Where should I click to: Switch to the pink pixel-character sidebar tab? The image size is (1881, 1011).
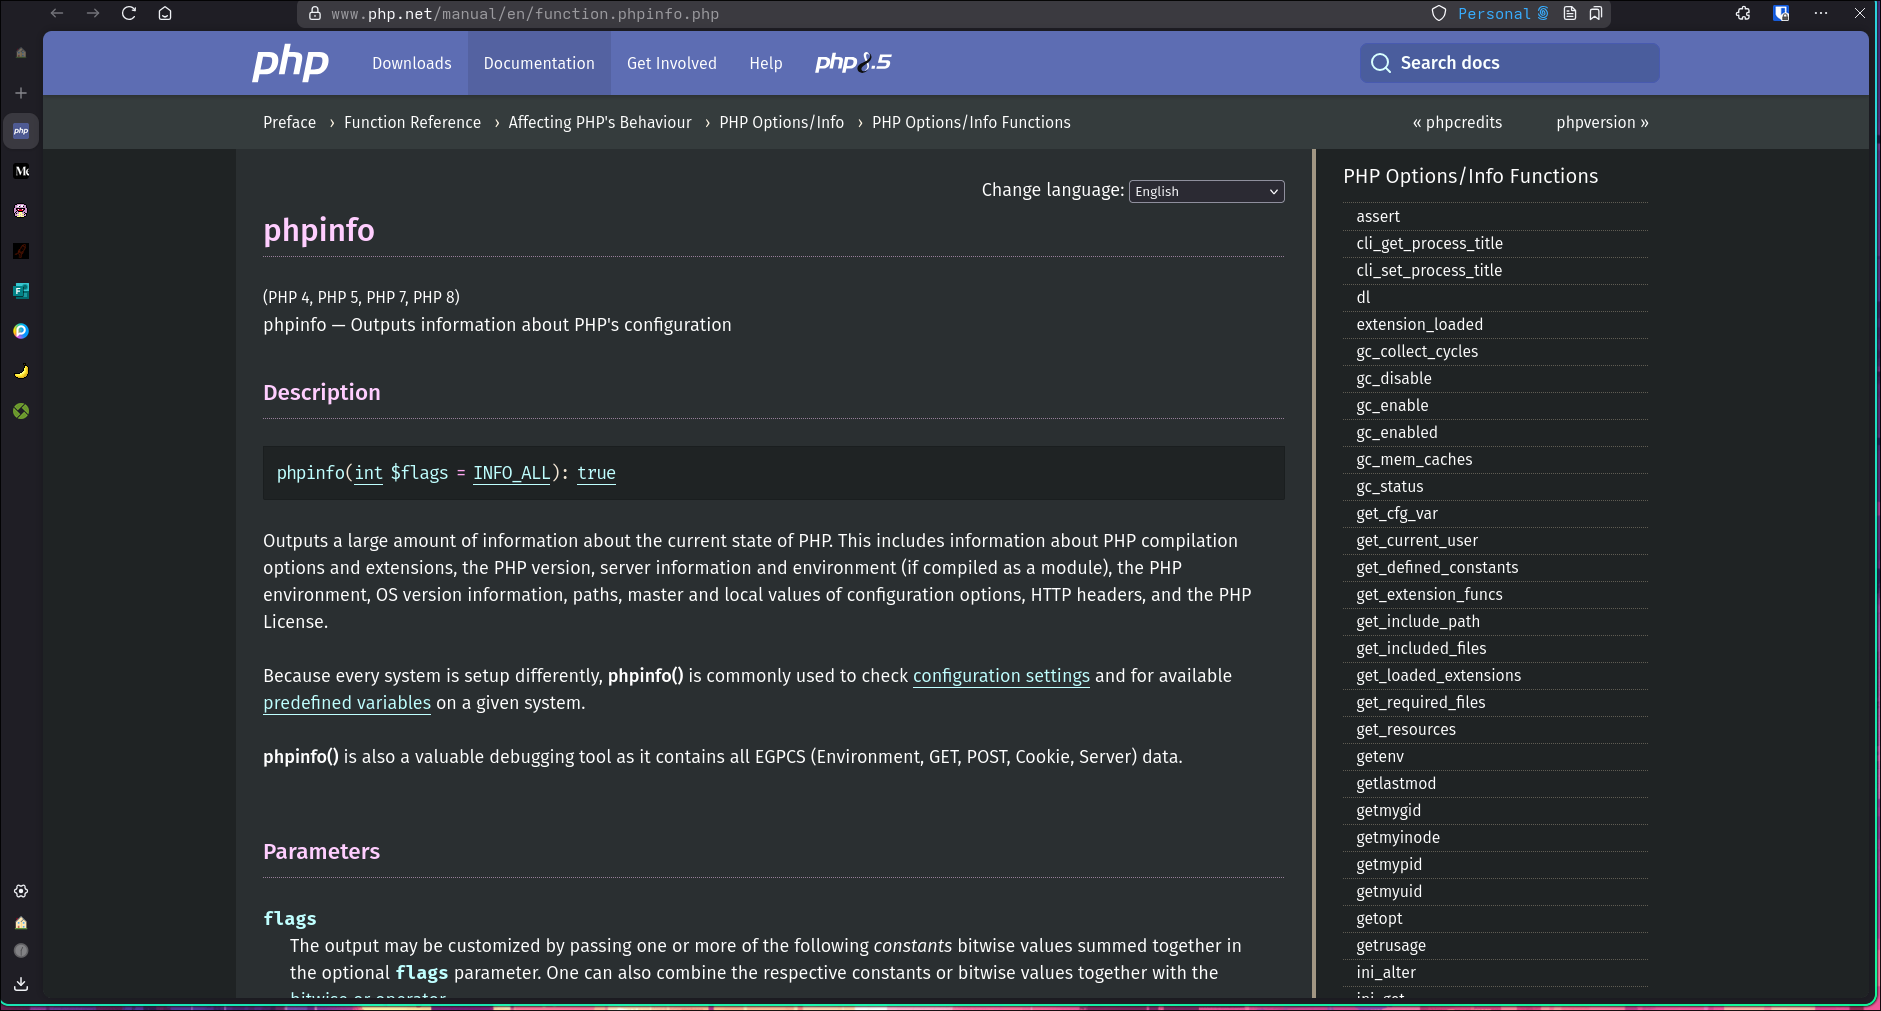click(21, 211)
